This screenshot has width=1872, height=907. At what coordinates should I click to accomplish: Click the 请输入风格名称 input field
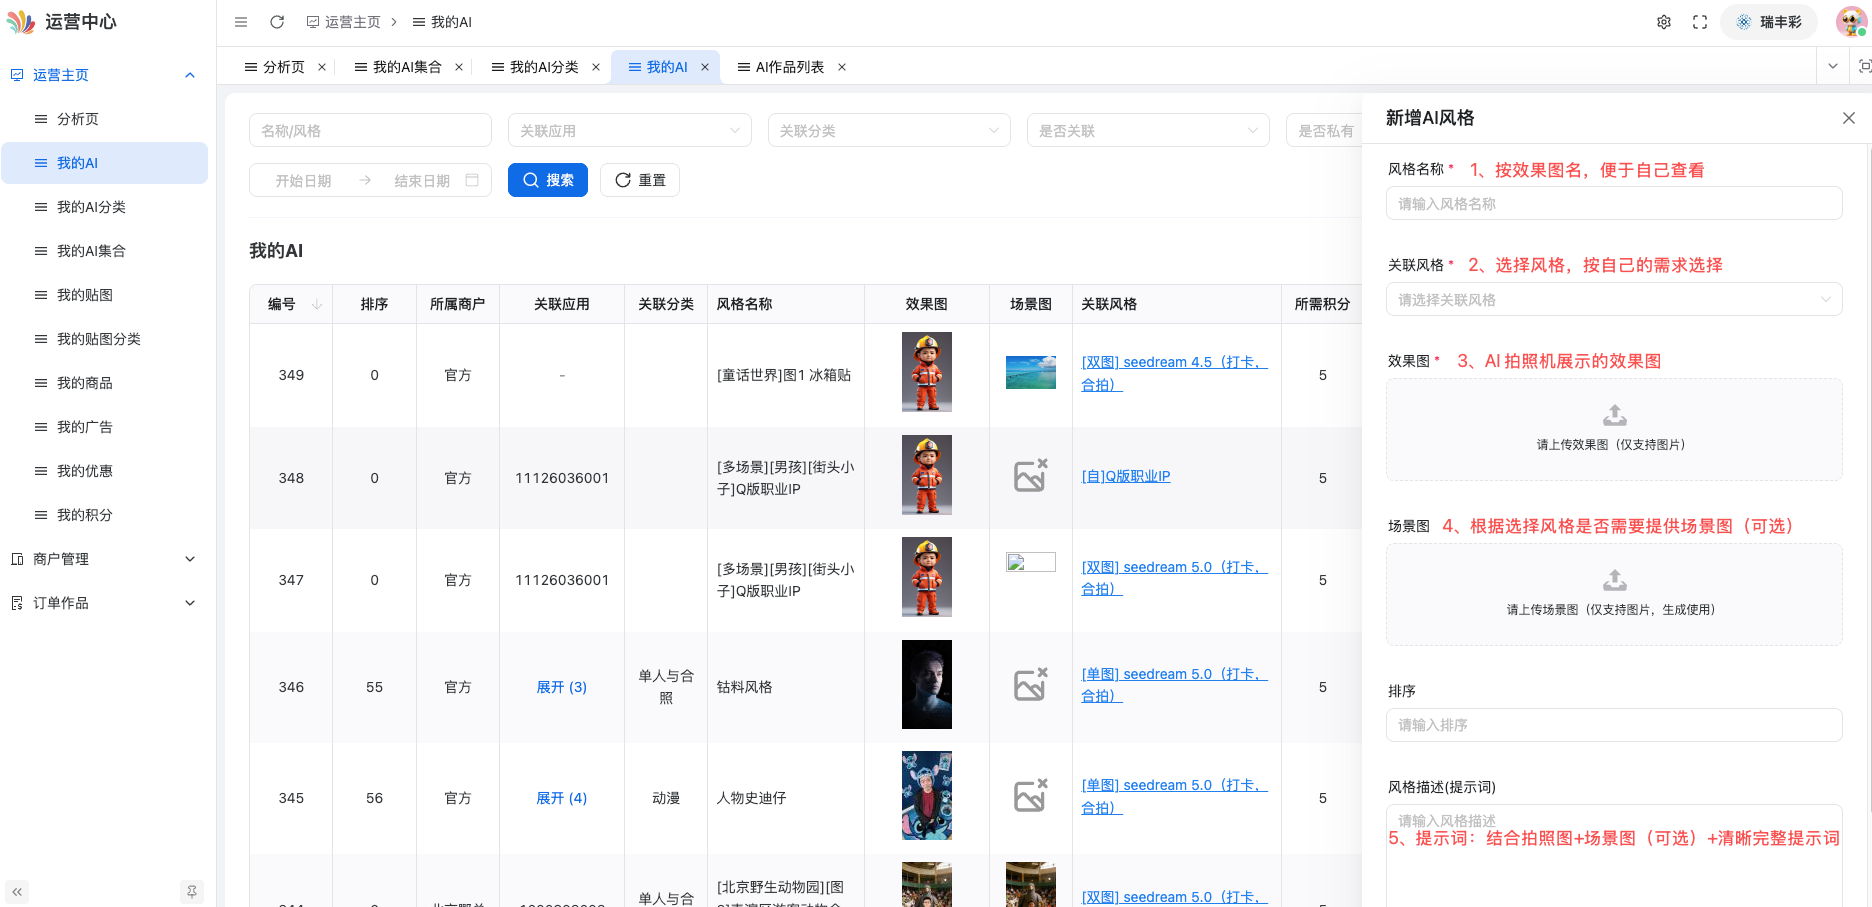pos(1613,204)
